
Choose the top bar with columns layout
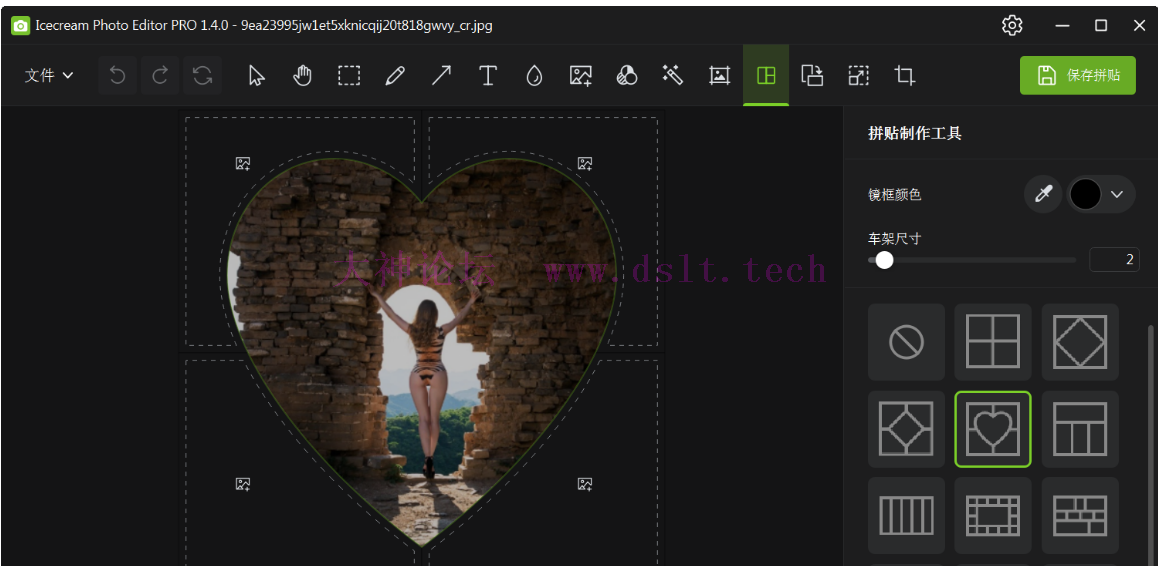[1080, 429]
